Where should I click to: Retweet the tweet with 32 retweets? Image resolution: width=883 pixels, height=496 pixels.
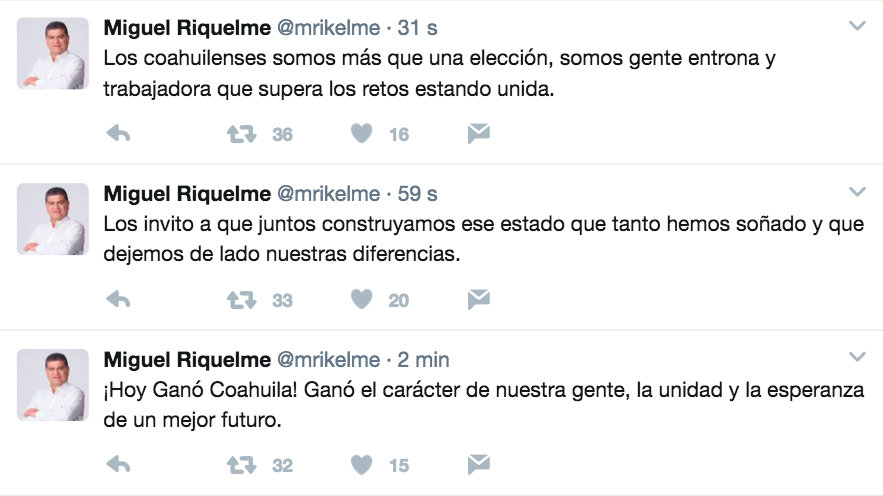tap(243, 464)
